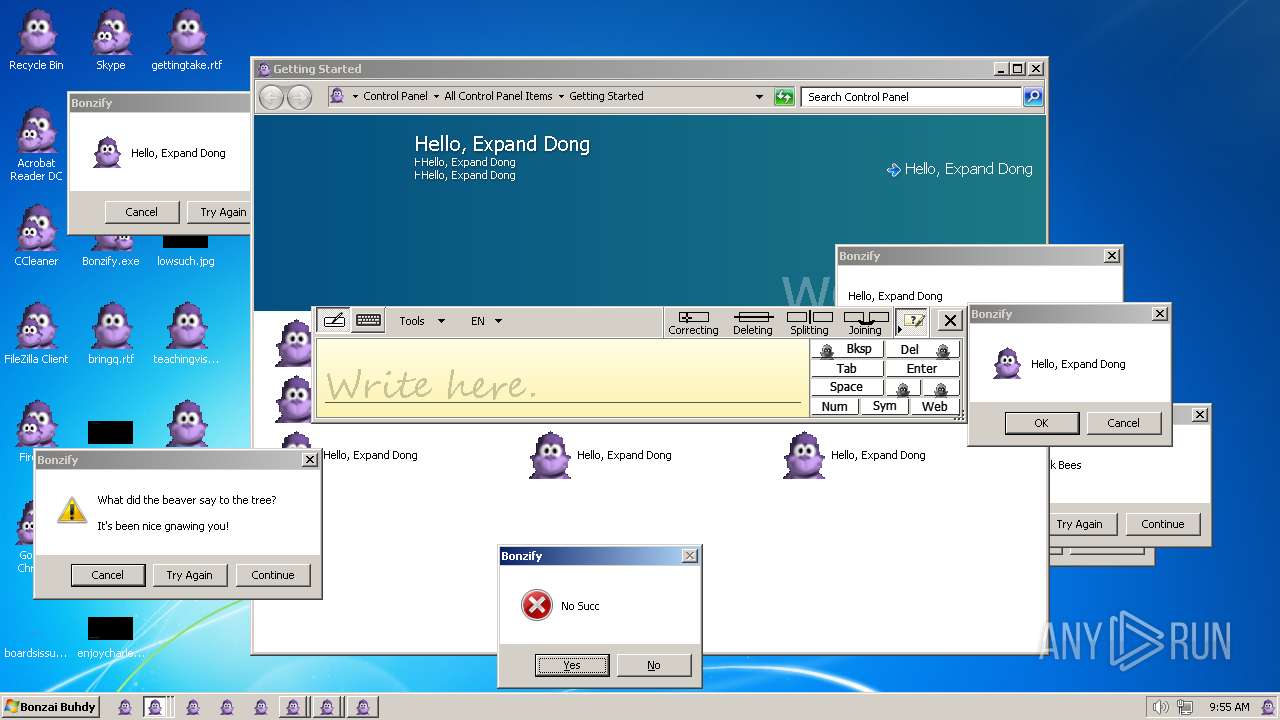Click Cancel in beaver joke dialog
Image resolution: width=1280 pixels, height=720 pixels.
coord(108,575)
